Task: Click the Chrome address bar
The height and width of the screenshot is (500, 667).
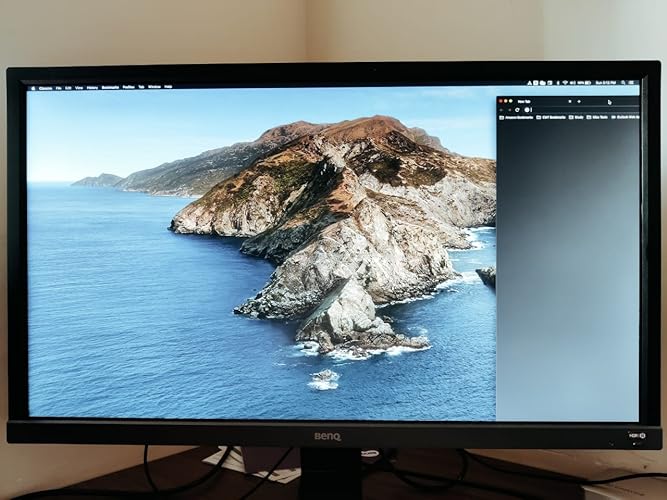Action: (x=581, y=110)
